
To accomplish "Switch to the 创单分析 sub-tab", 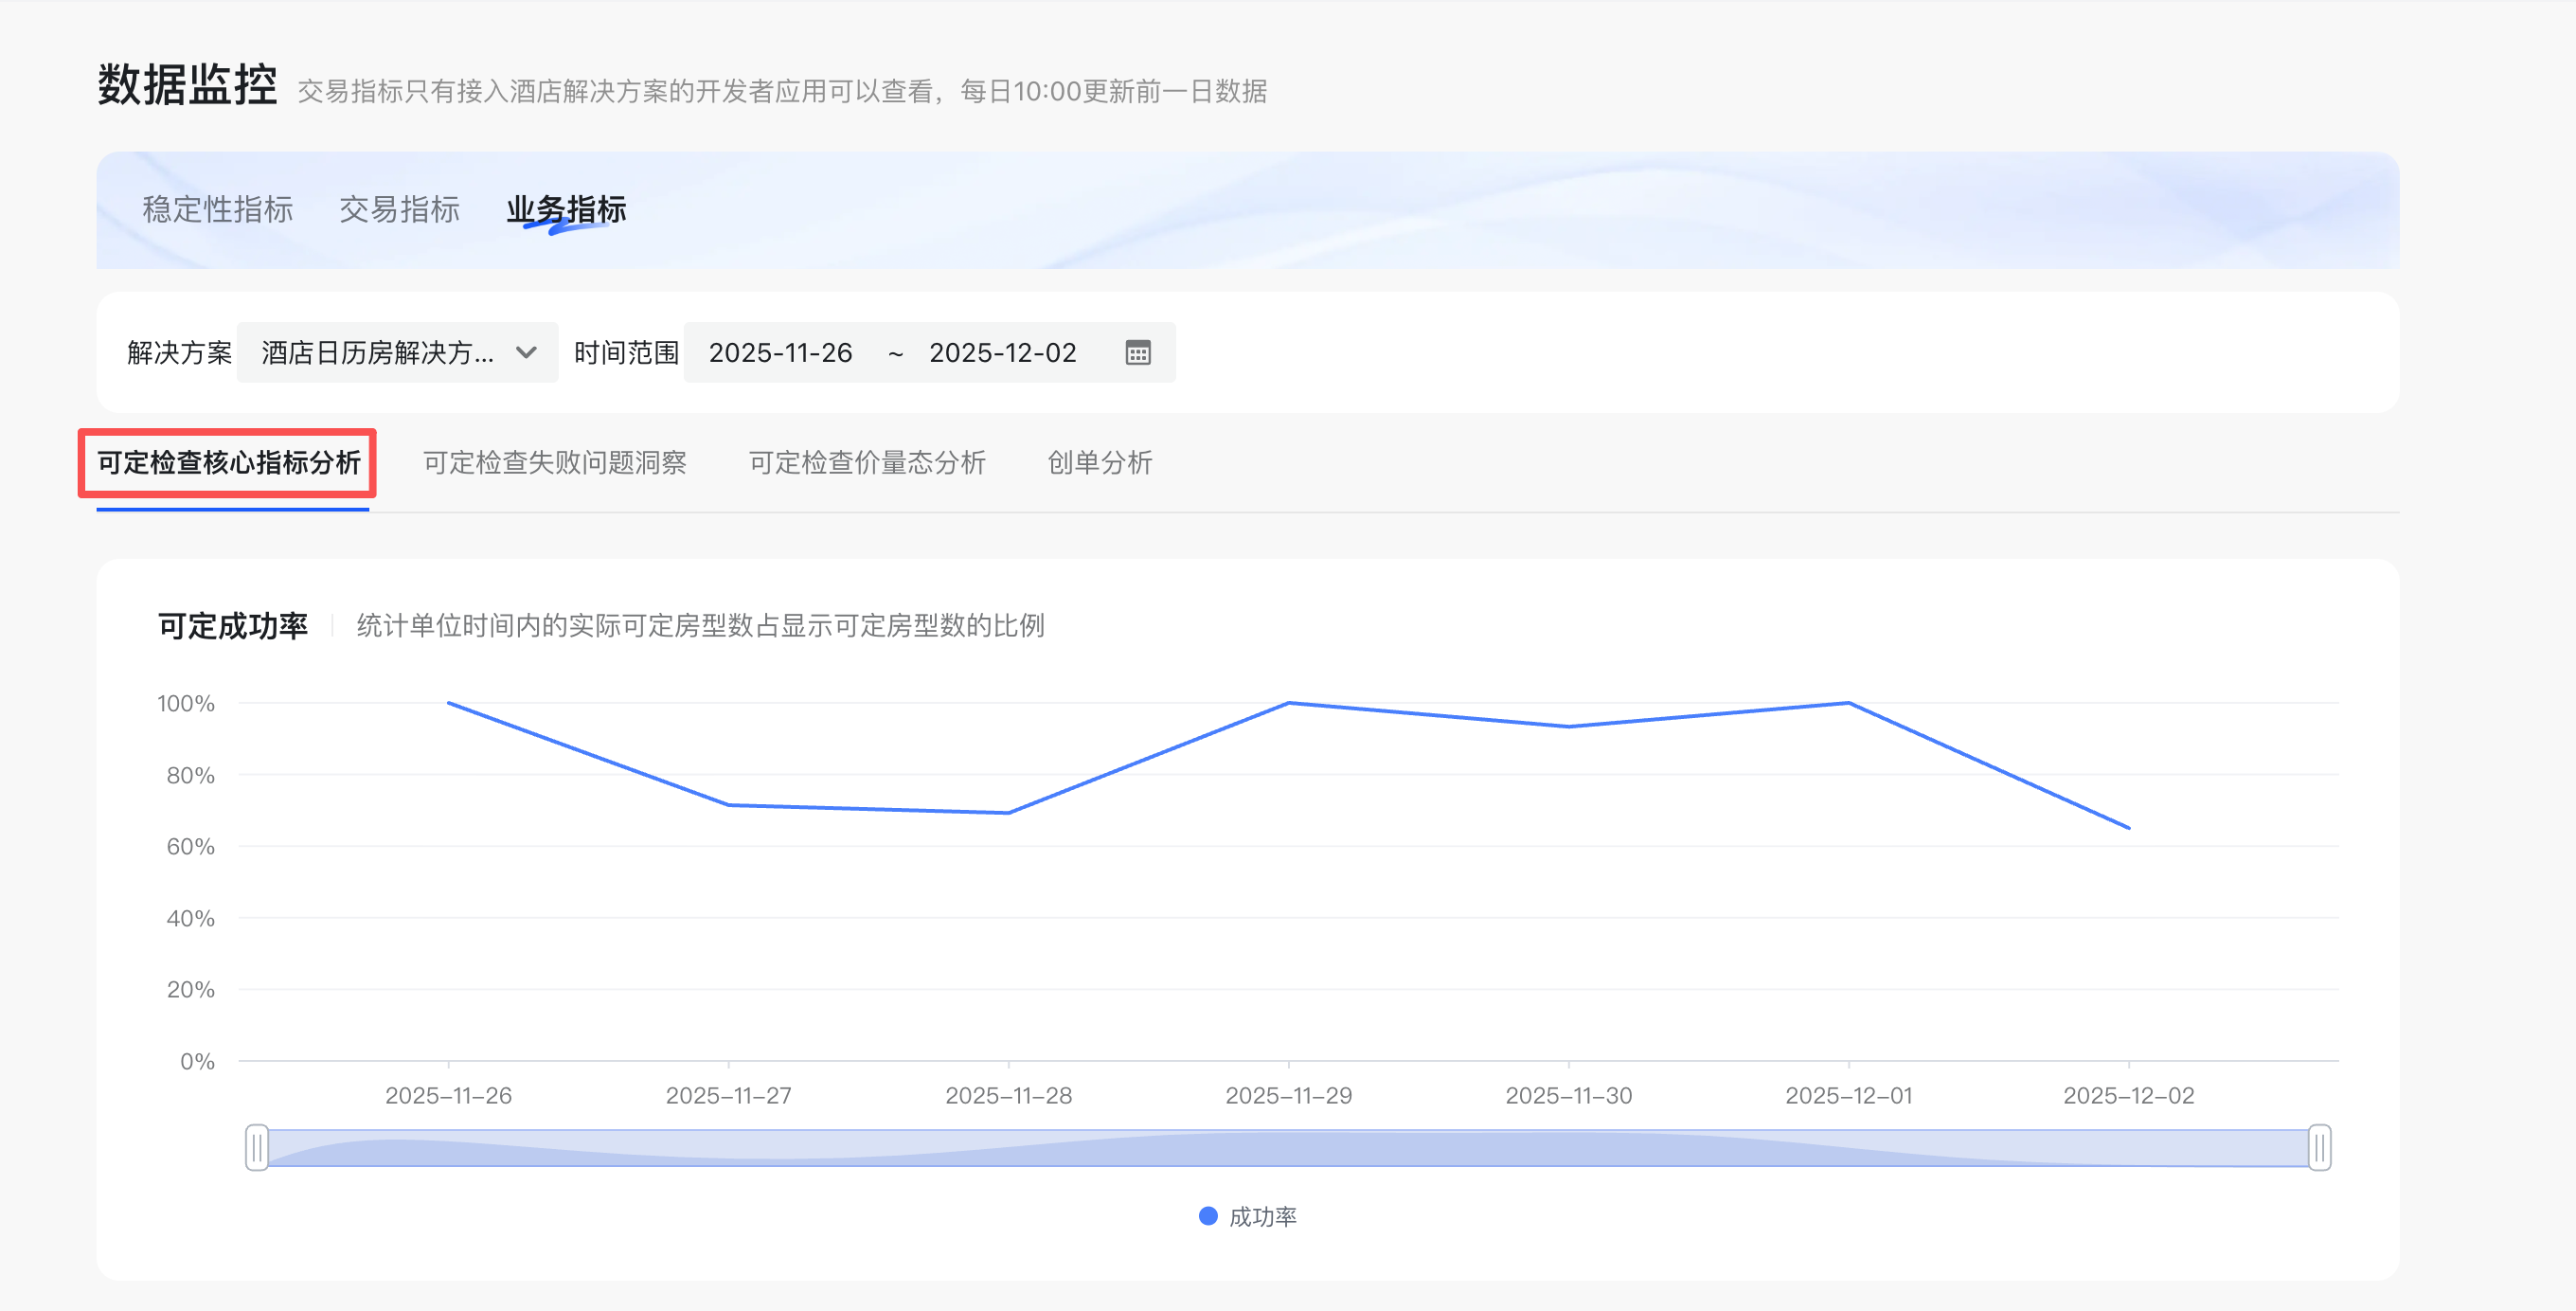I will pos(1099,463).
